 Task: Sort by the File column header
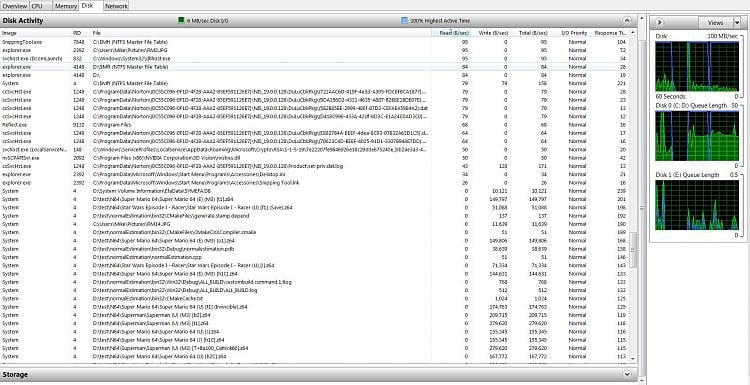point(261,33)
